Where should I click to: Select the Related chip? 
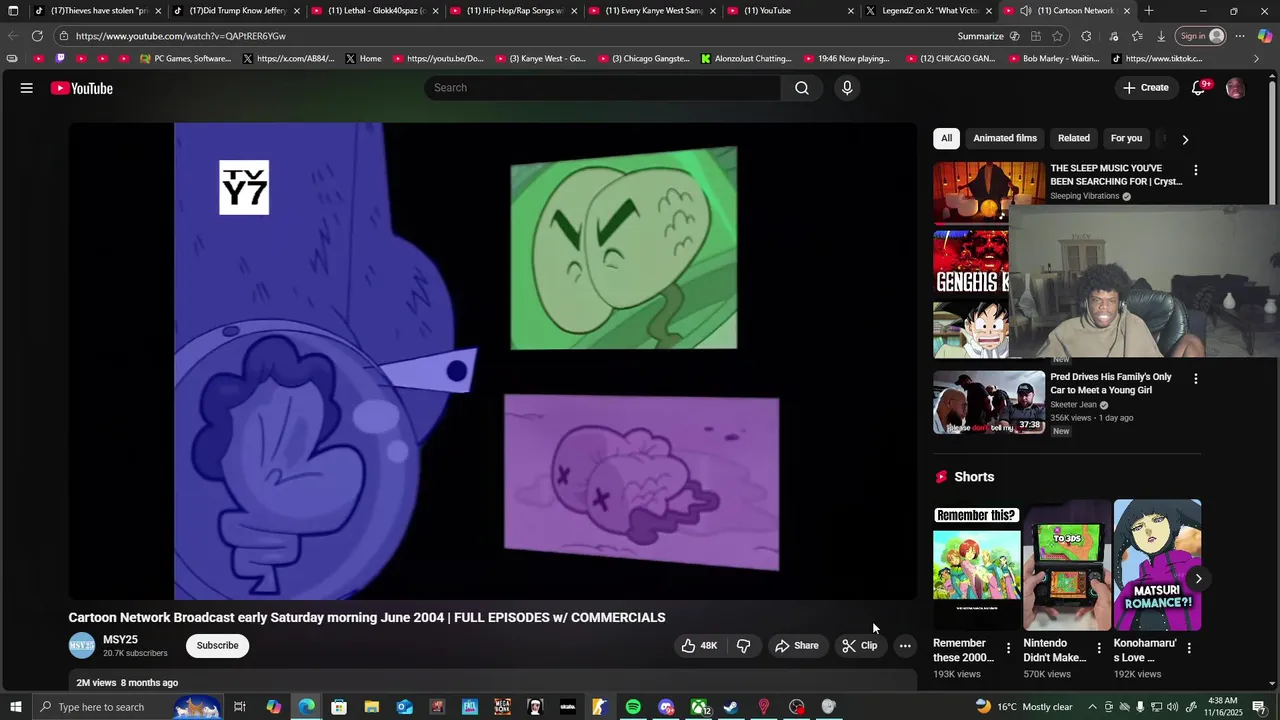pos(1074,138)
